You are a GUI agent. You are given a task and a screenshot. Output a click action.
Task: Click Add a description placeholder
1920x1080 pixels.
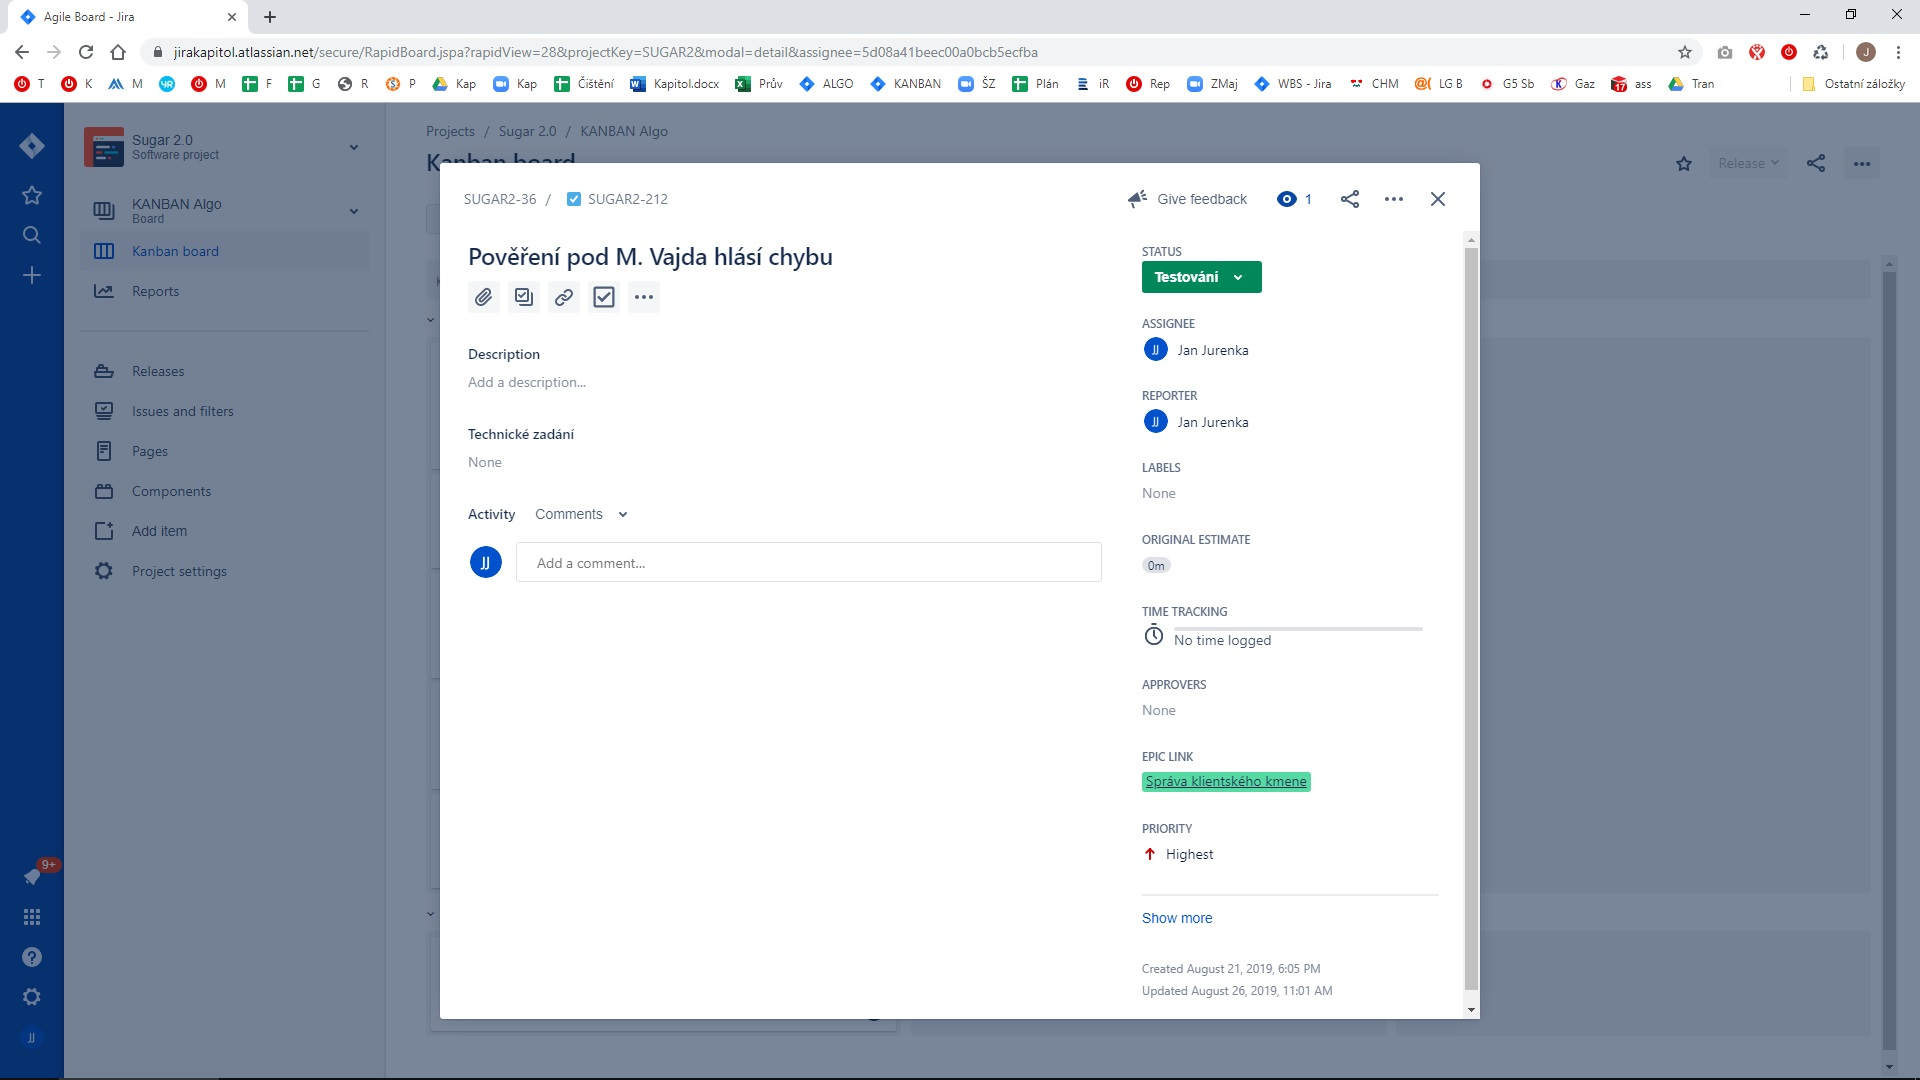tap(527, 382)
